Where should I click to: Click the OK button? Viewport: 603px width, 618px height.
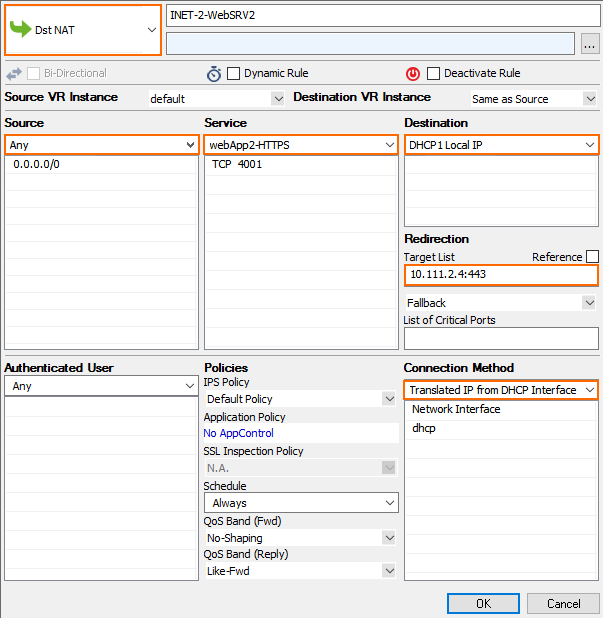coord(484,603)
